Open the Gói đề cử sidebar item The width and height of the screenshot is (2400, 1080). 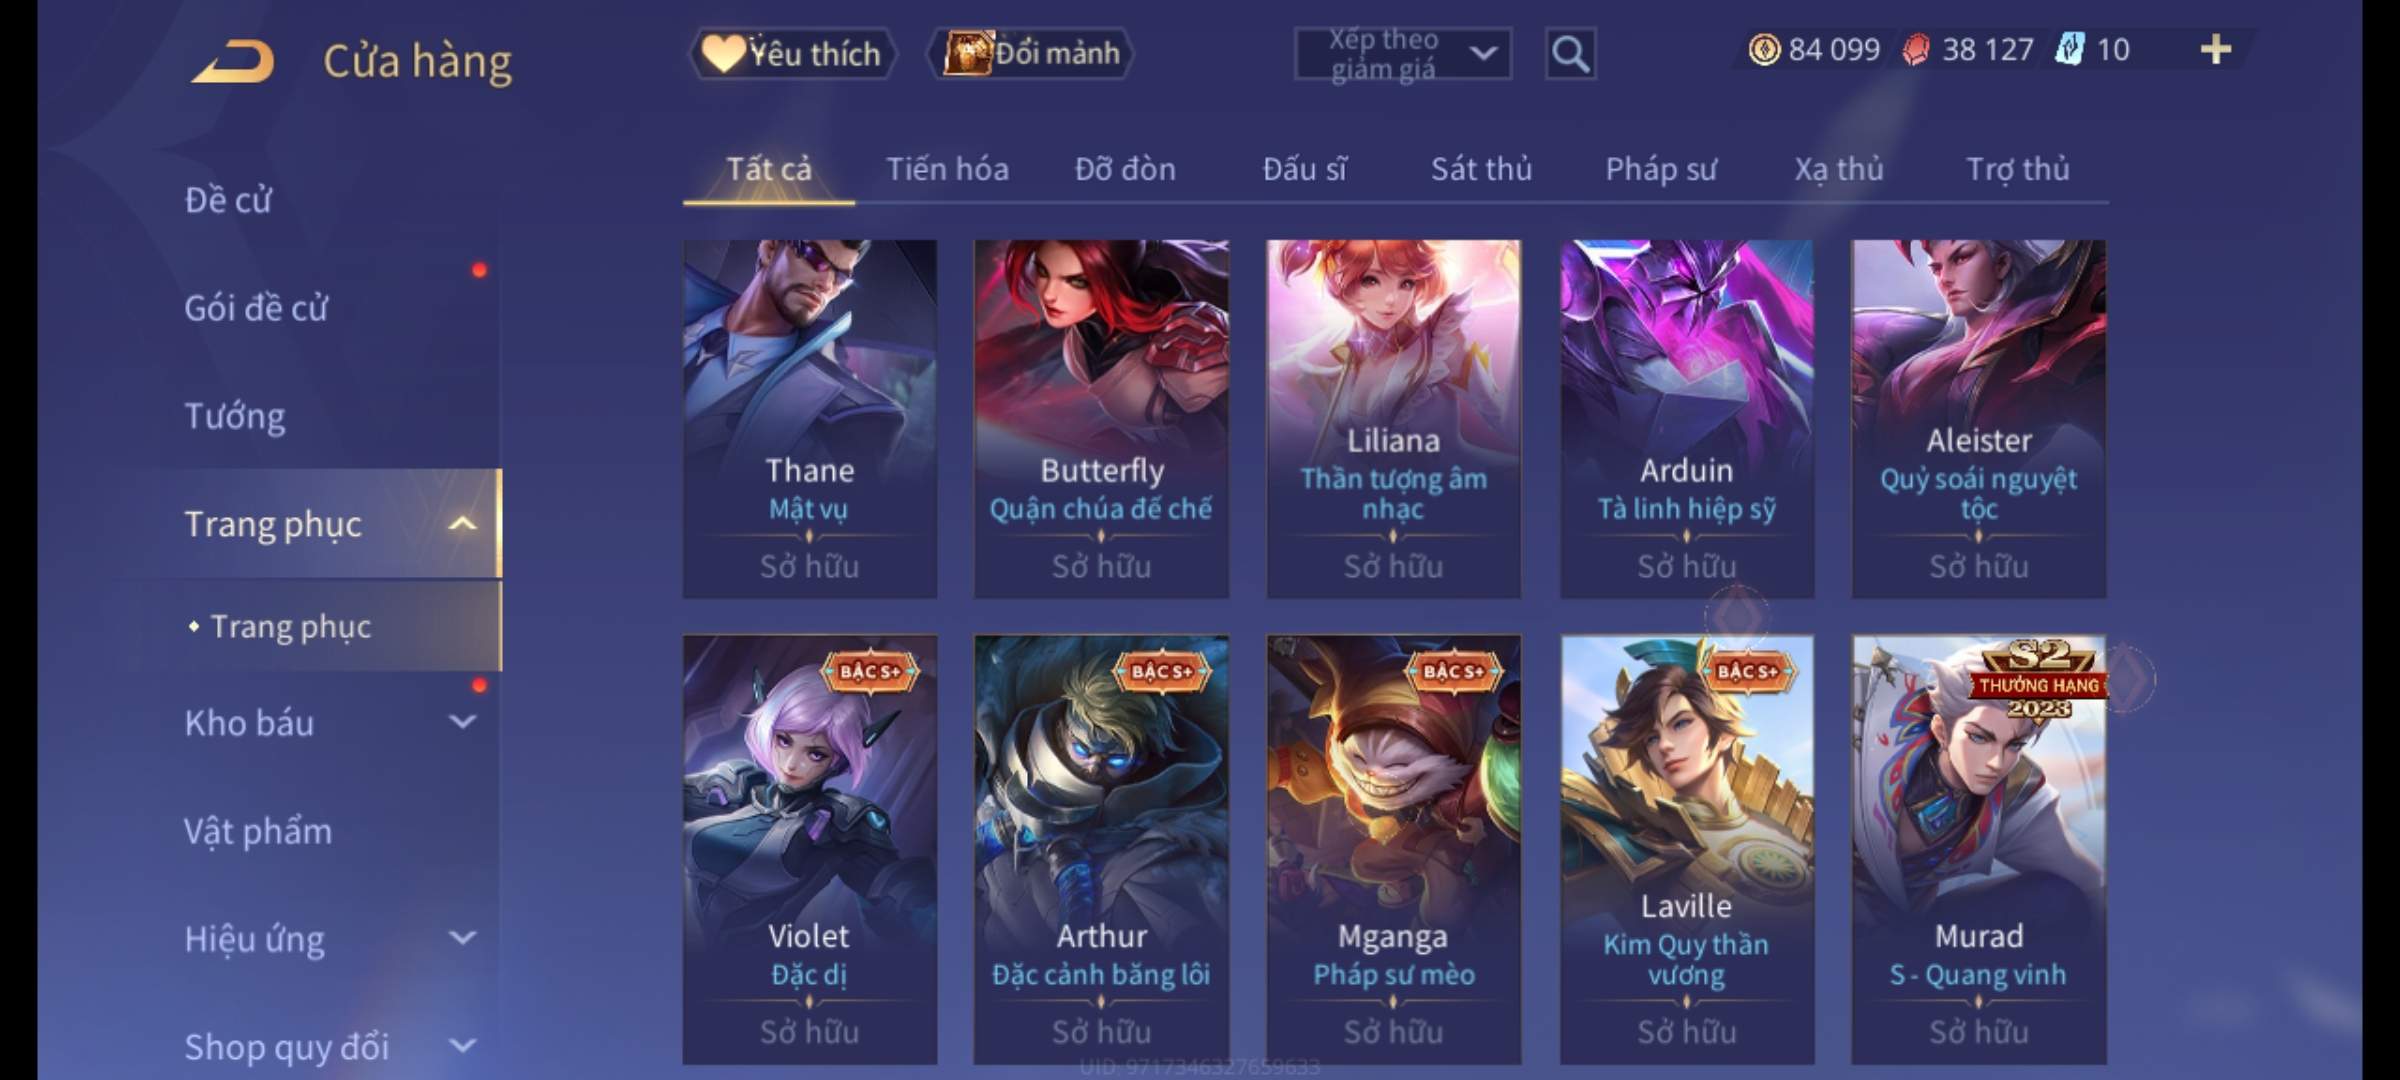256,308
